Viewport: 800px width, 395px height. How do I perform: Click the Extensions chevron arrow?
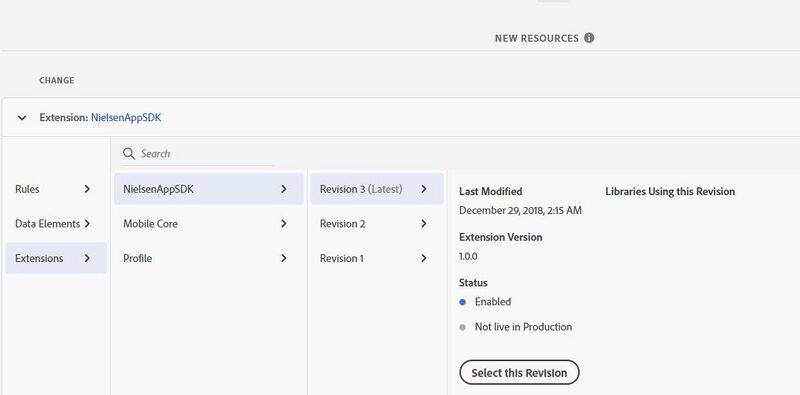87,258
